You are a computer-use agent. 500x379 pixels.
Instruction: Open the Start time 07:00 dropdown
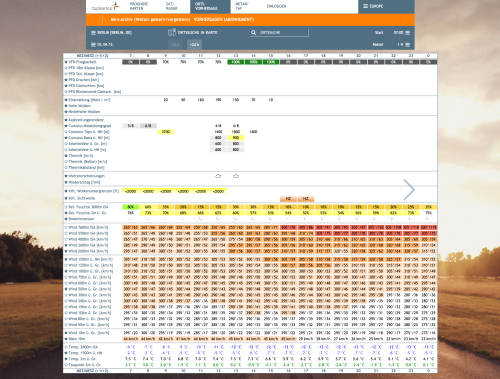(402, 33)
